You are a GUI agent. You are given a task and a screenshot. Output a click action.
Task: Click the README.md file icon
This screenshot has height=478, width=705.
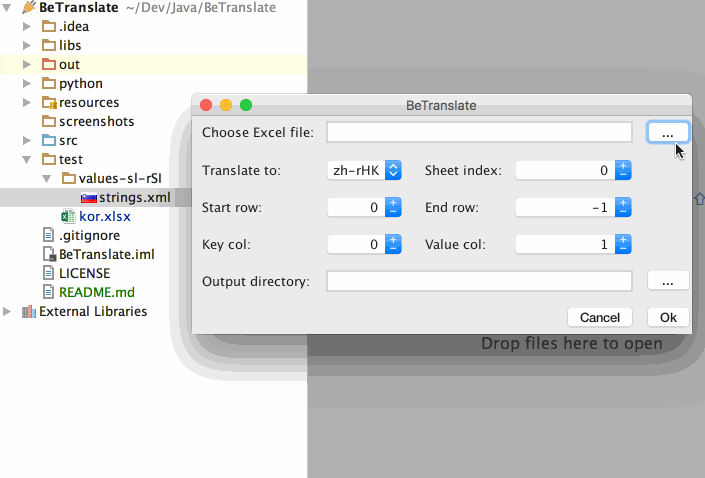click(x=48, y=292)
